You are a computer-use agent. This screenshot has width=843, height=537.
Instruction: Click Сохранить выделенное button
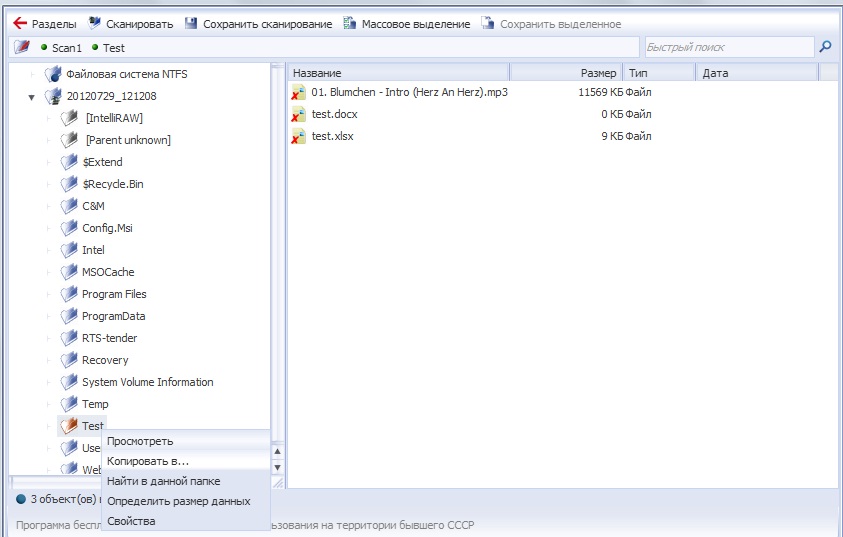551,24
